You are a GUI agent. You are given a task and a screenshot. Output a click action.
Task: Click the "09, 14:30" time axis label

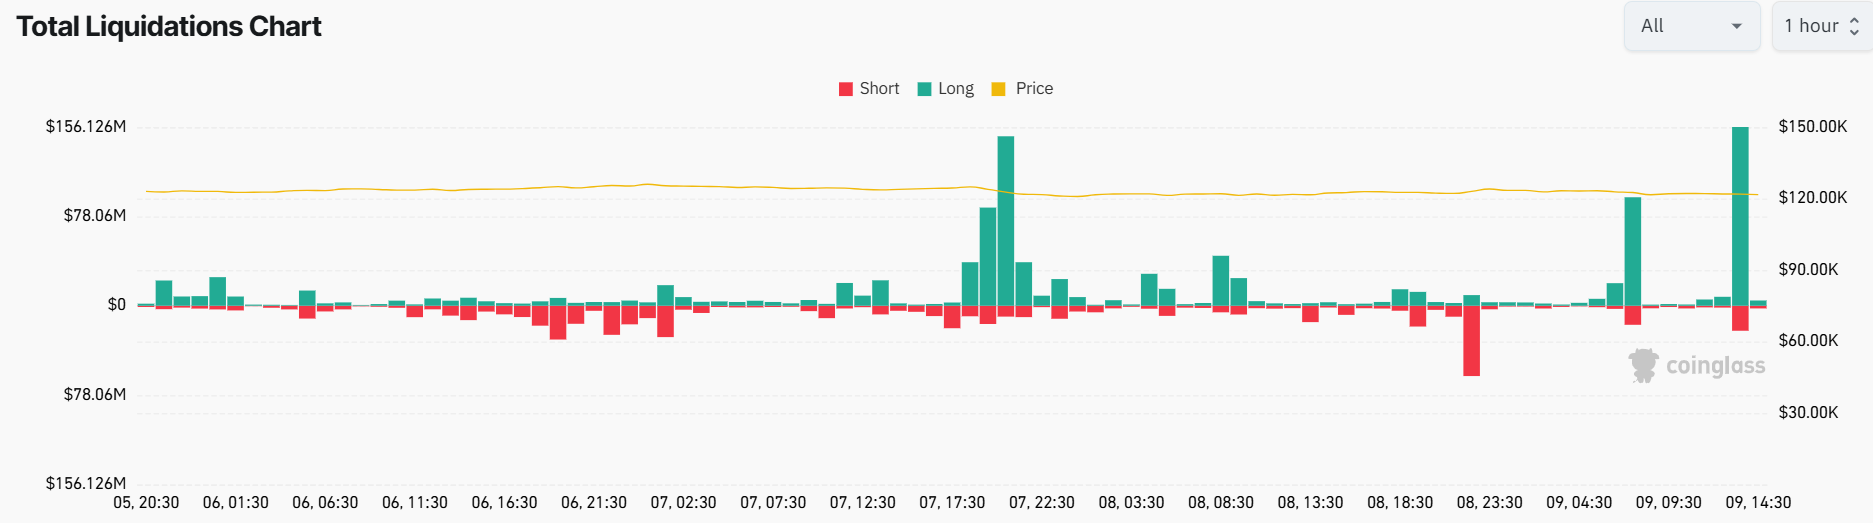click(x=1758, y=502)
